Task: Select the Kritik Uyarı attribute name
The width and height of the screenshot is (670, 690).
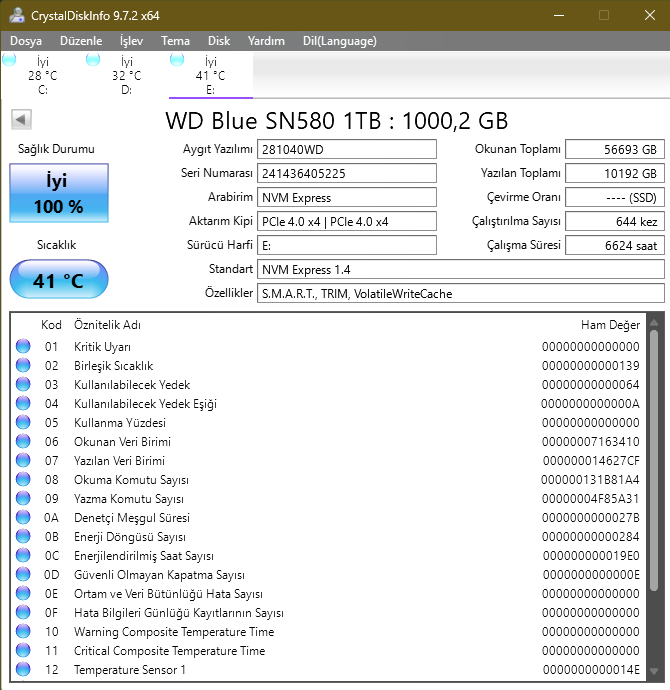Action: pyautogui.click(x=102, y=347)
